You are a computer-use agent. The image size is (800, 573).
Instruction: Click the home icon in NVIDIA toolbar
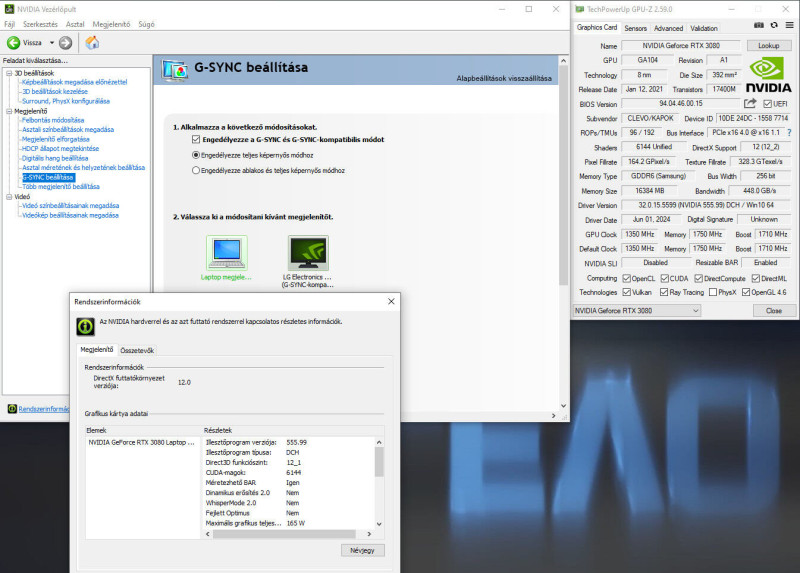click(x=92, y=42)
